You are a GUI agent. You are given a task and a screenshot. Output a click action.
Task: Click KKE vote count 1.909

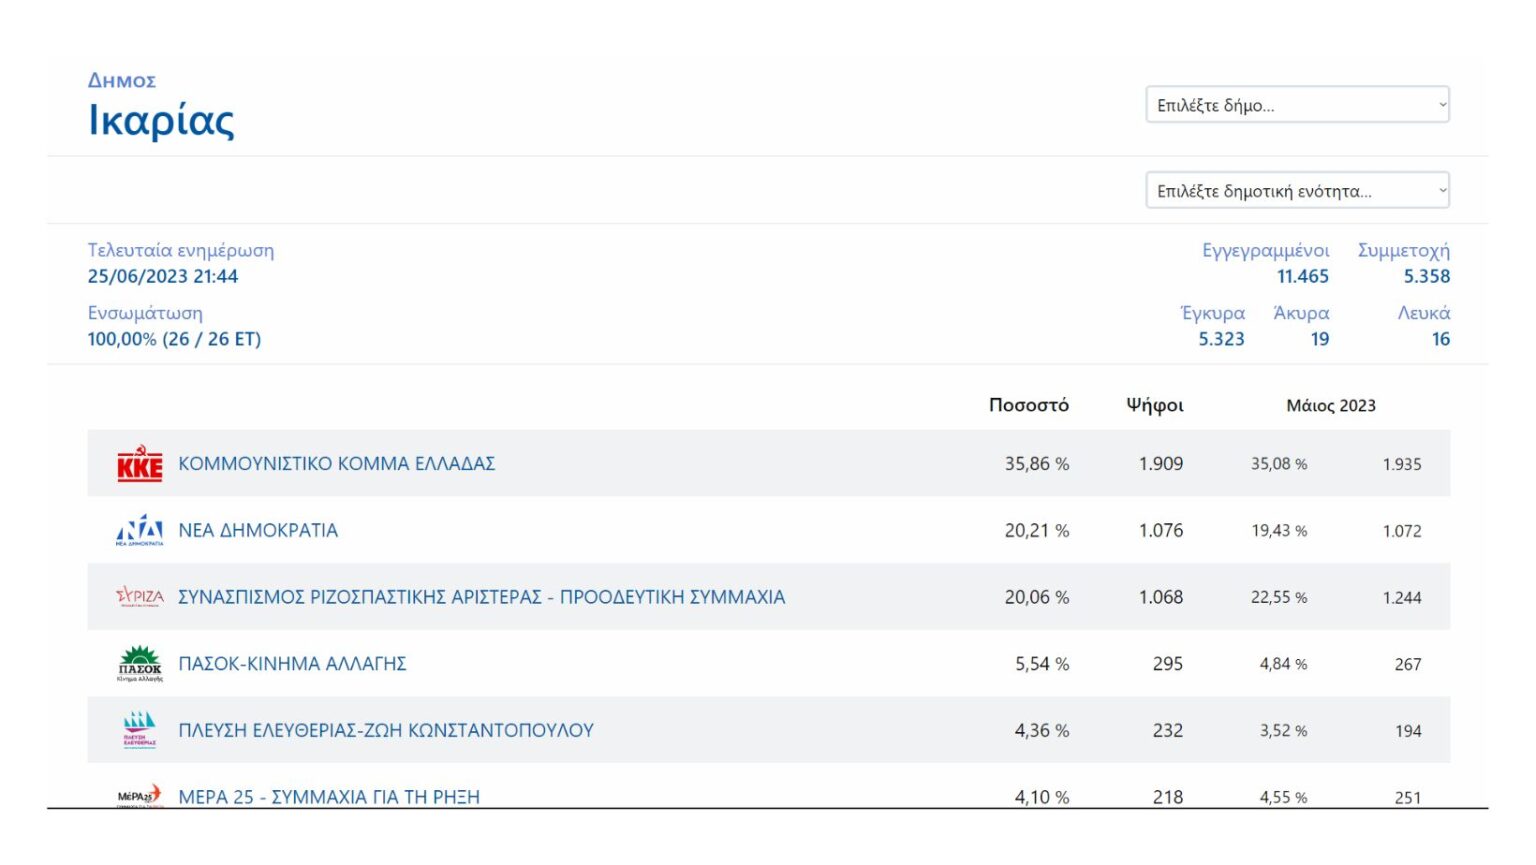click(x=1161, y=464)
